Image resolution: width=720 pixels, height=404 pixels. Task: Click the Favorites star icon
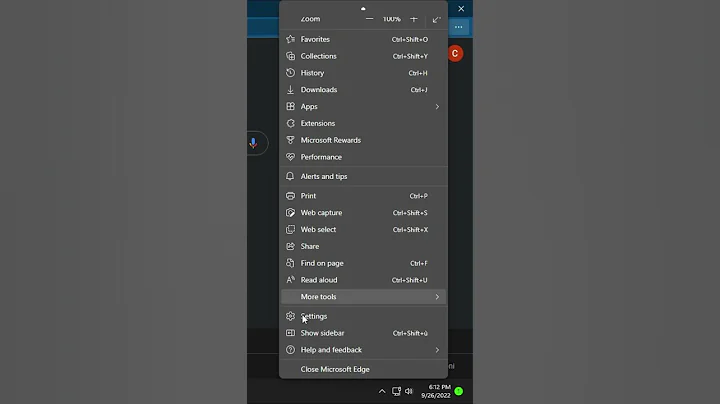(x=290, y=39)
